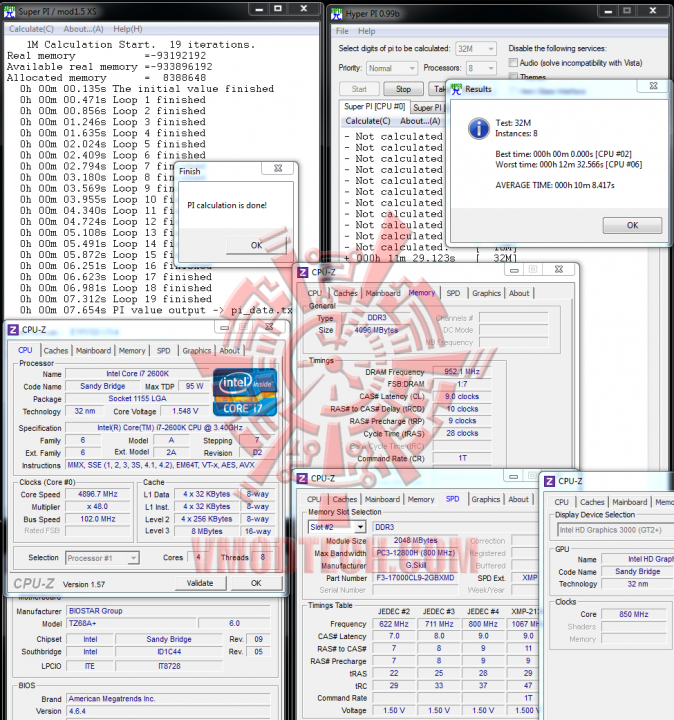Minimize the CPU-Z Memory window

point(514,270)
